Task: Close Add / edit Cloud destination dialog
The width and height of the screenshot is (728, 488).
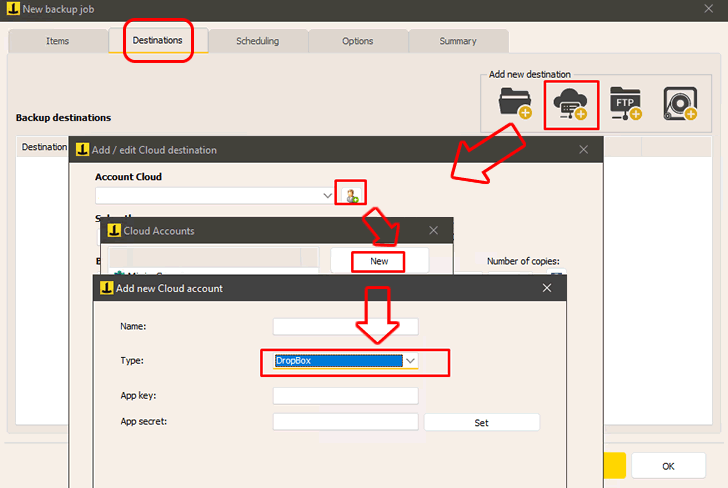Action: click(584, 150)
